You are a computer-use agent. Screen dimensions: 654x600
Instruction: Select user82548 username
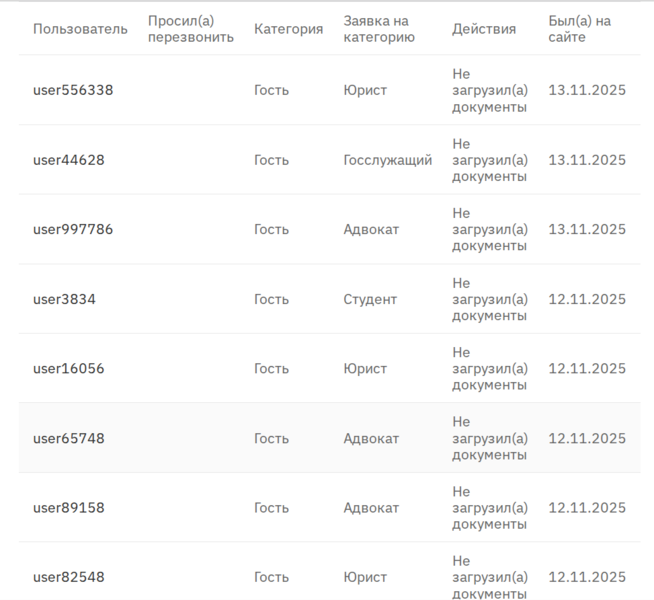(68, 577)
